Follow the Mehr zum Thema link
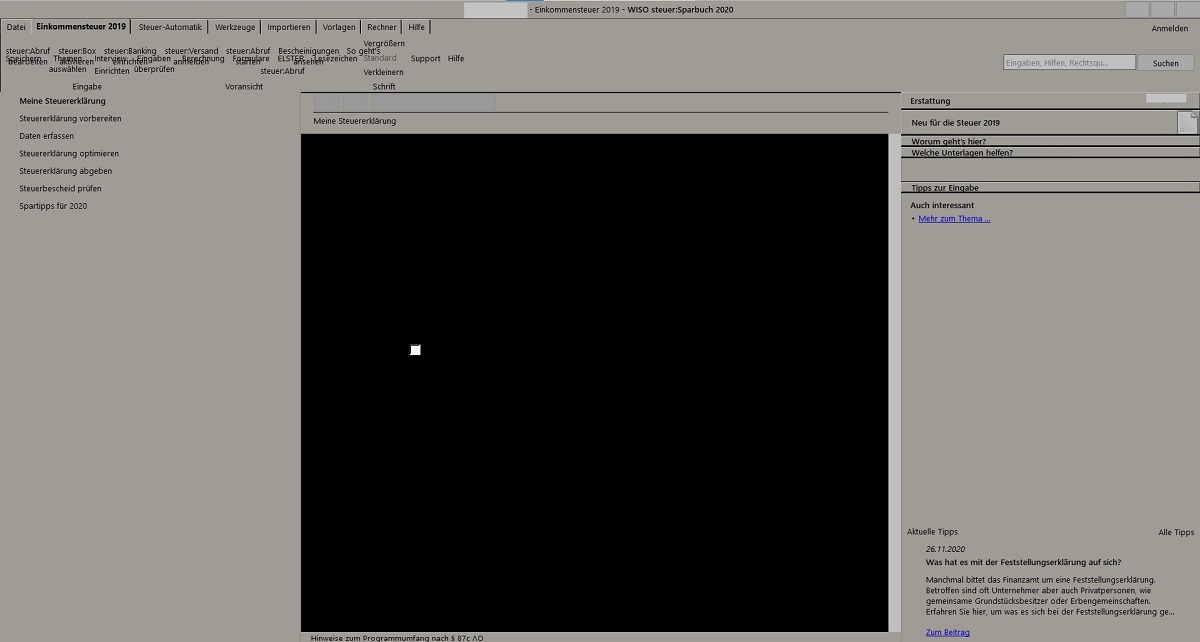The image size is (1200, 642). [954, 218]
